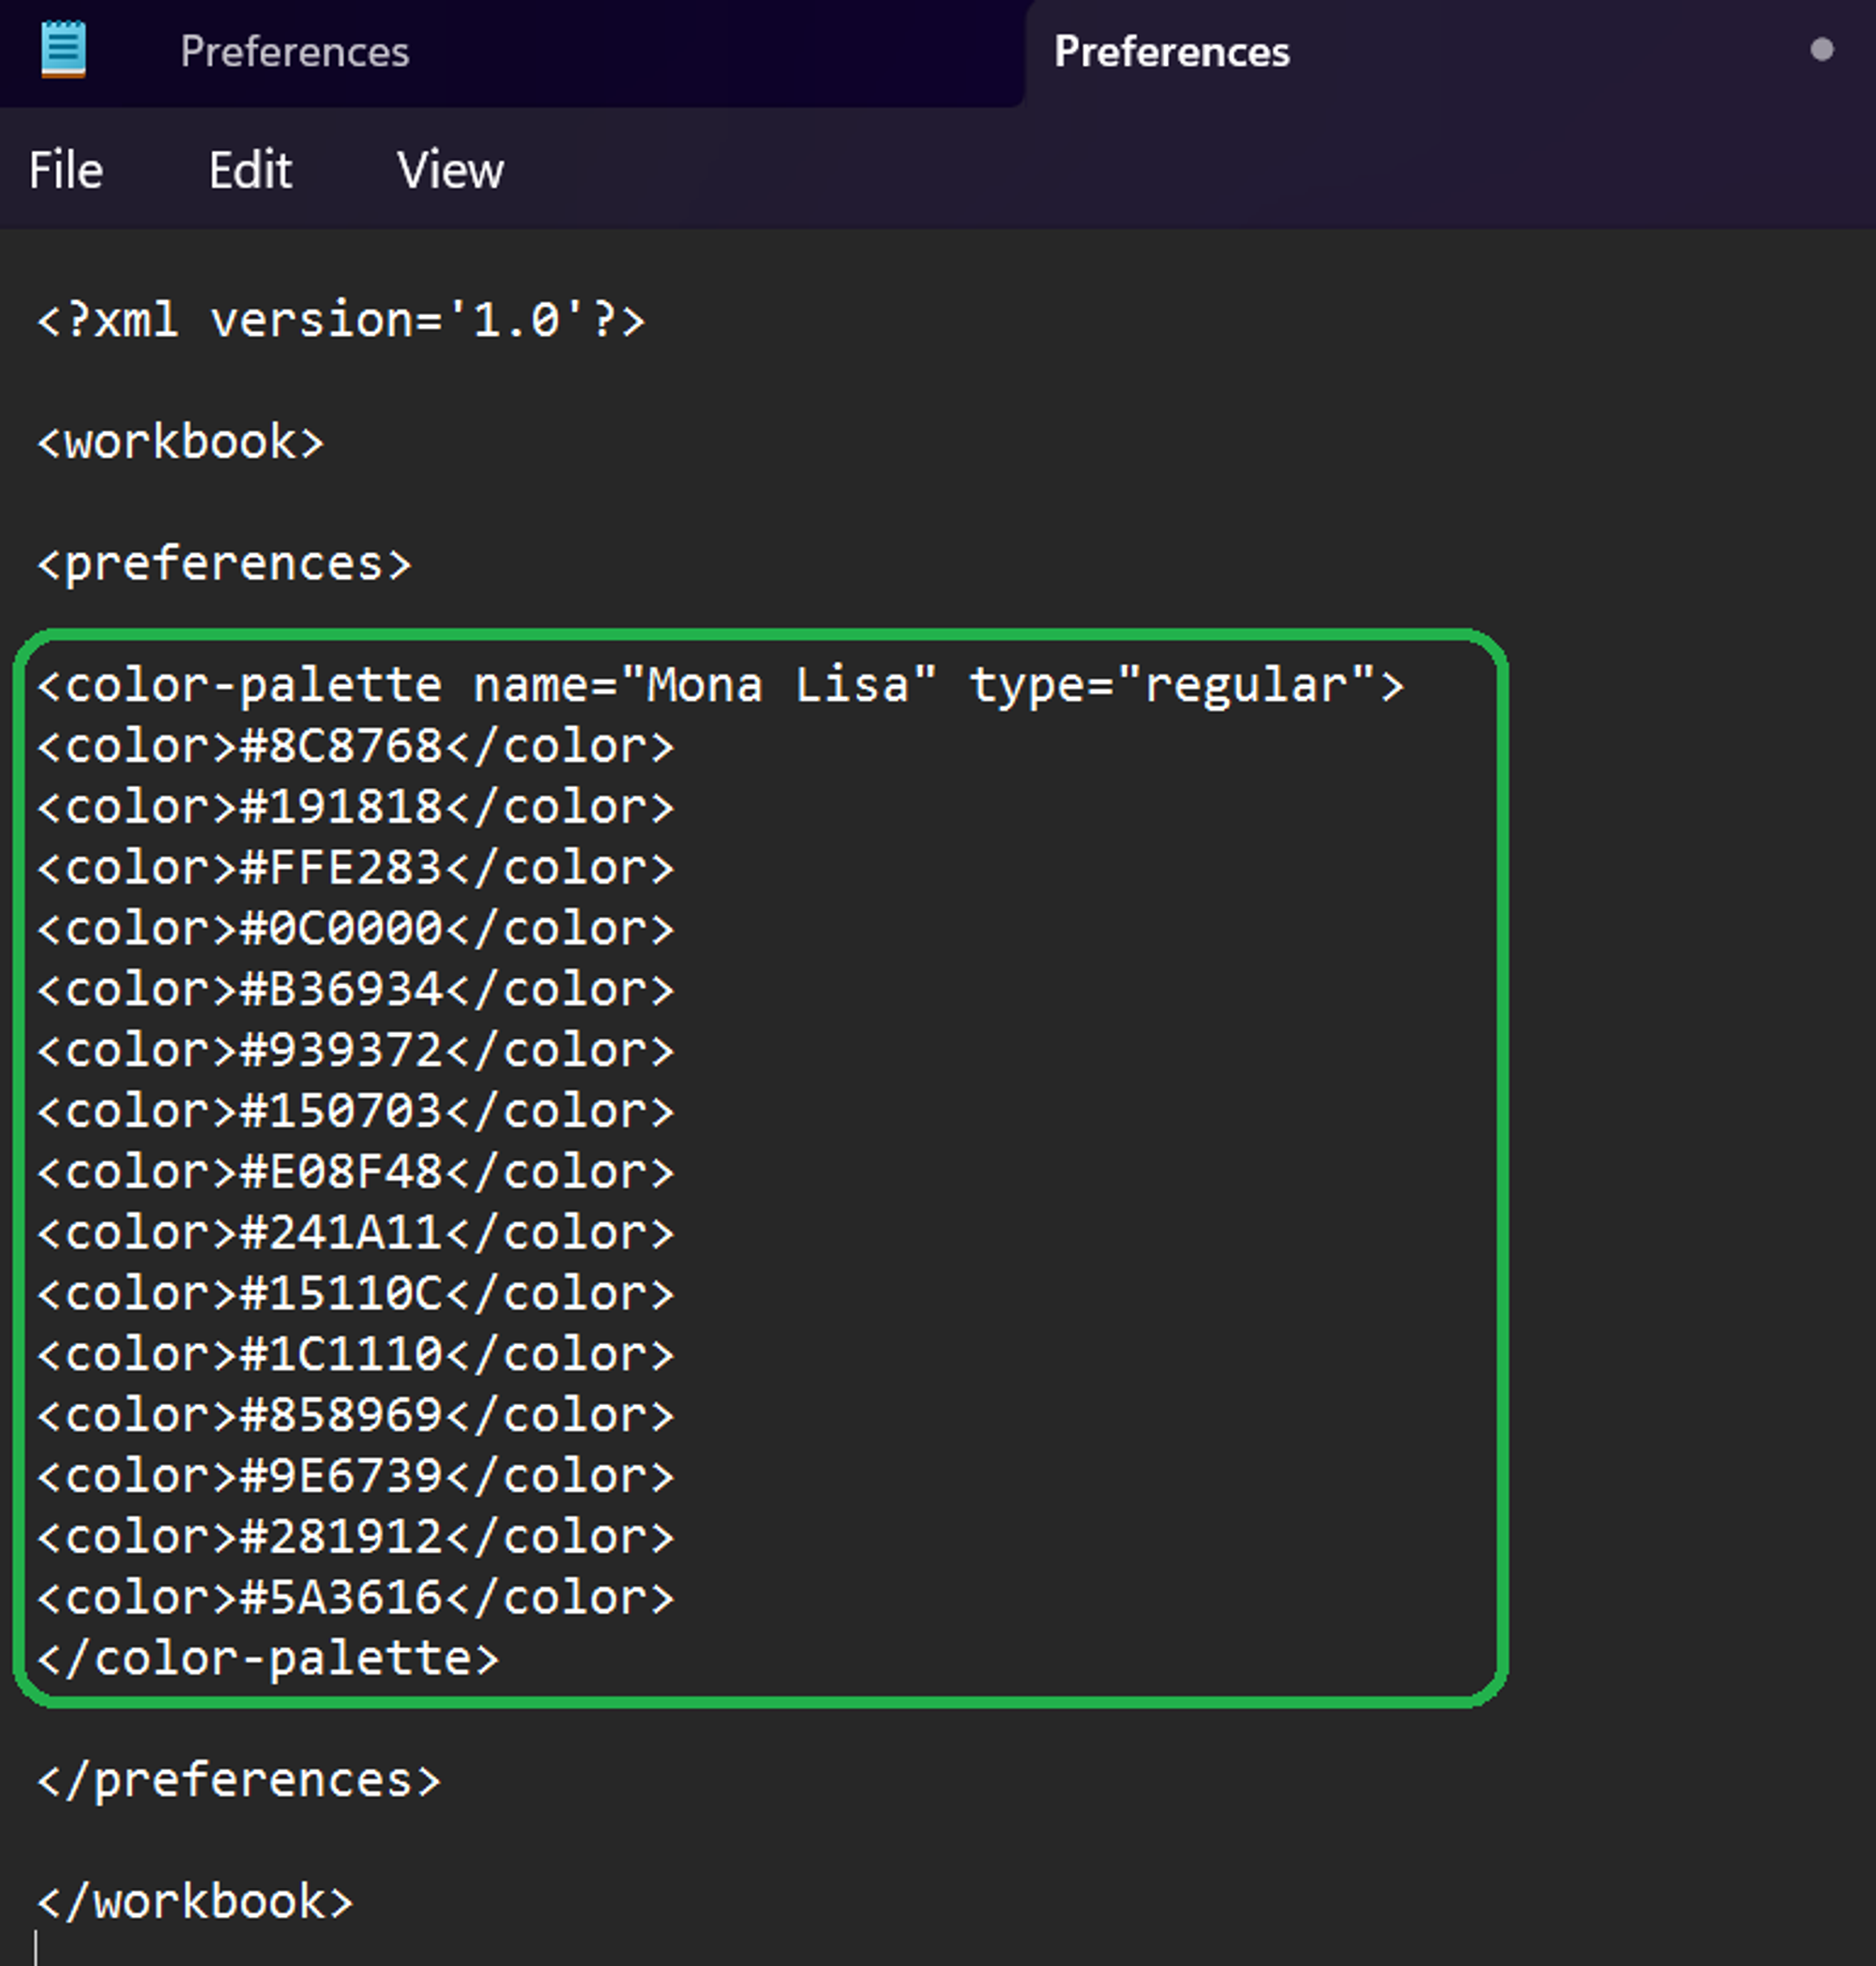Click the Notepad app icon
The height and width of the screenshot is (1966, 1876).
[x=63, y=50]
